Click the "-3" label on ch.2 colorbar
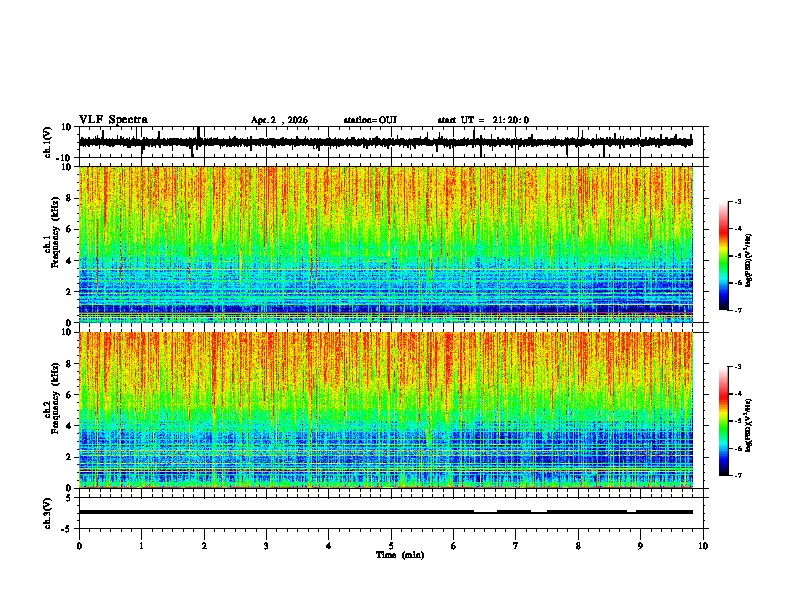The width and height of the screenshot is (792, 612). click(738, 367)
